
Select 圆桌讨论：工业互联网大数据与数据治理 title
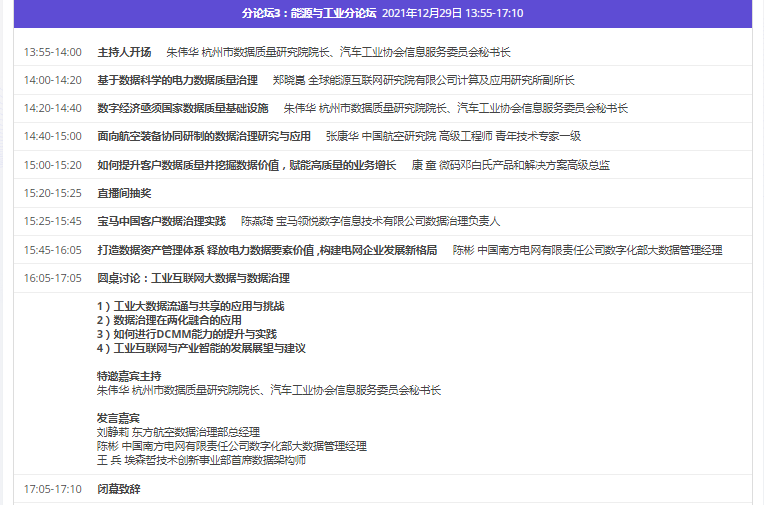point(193,278)
